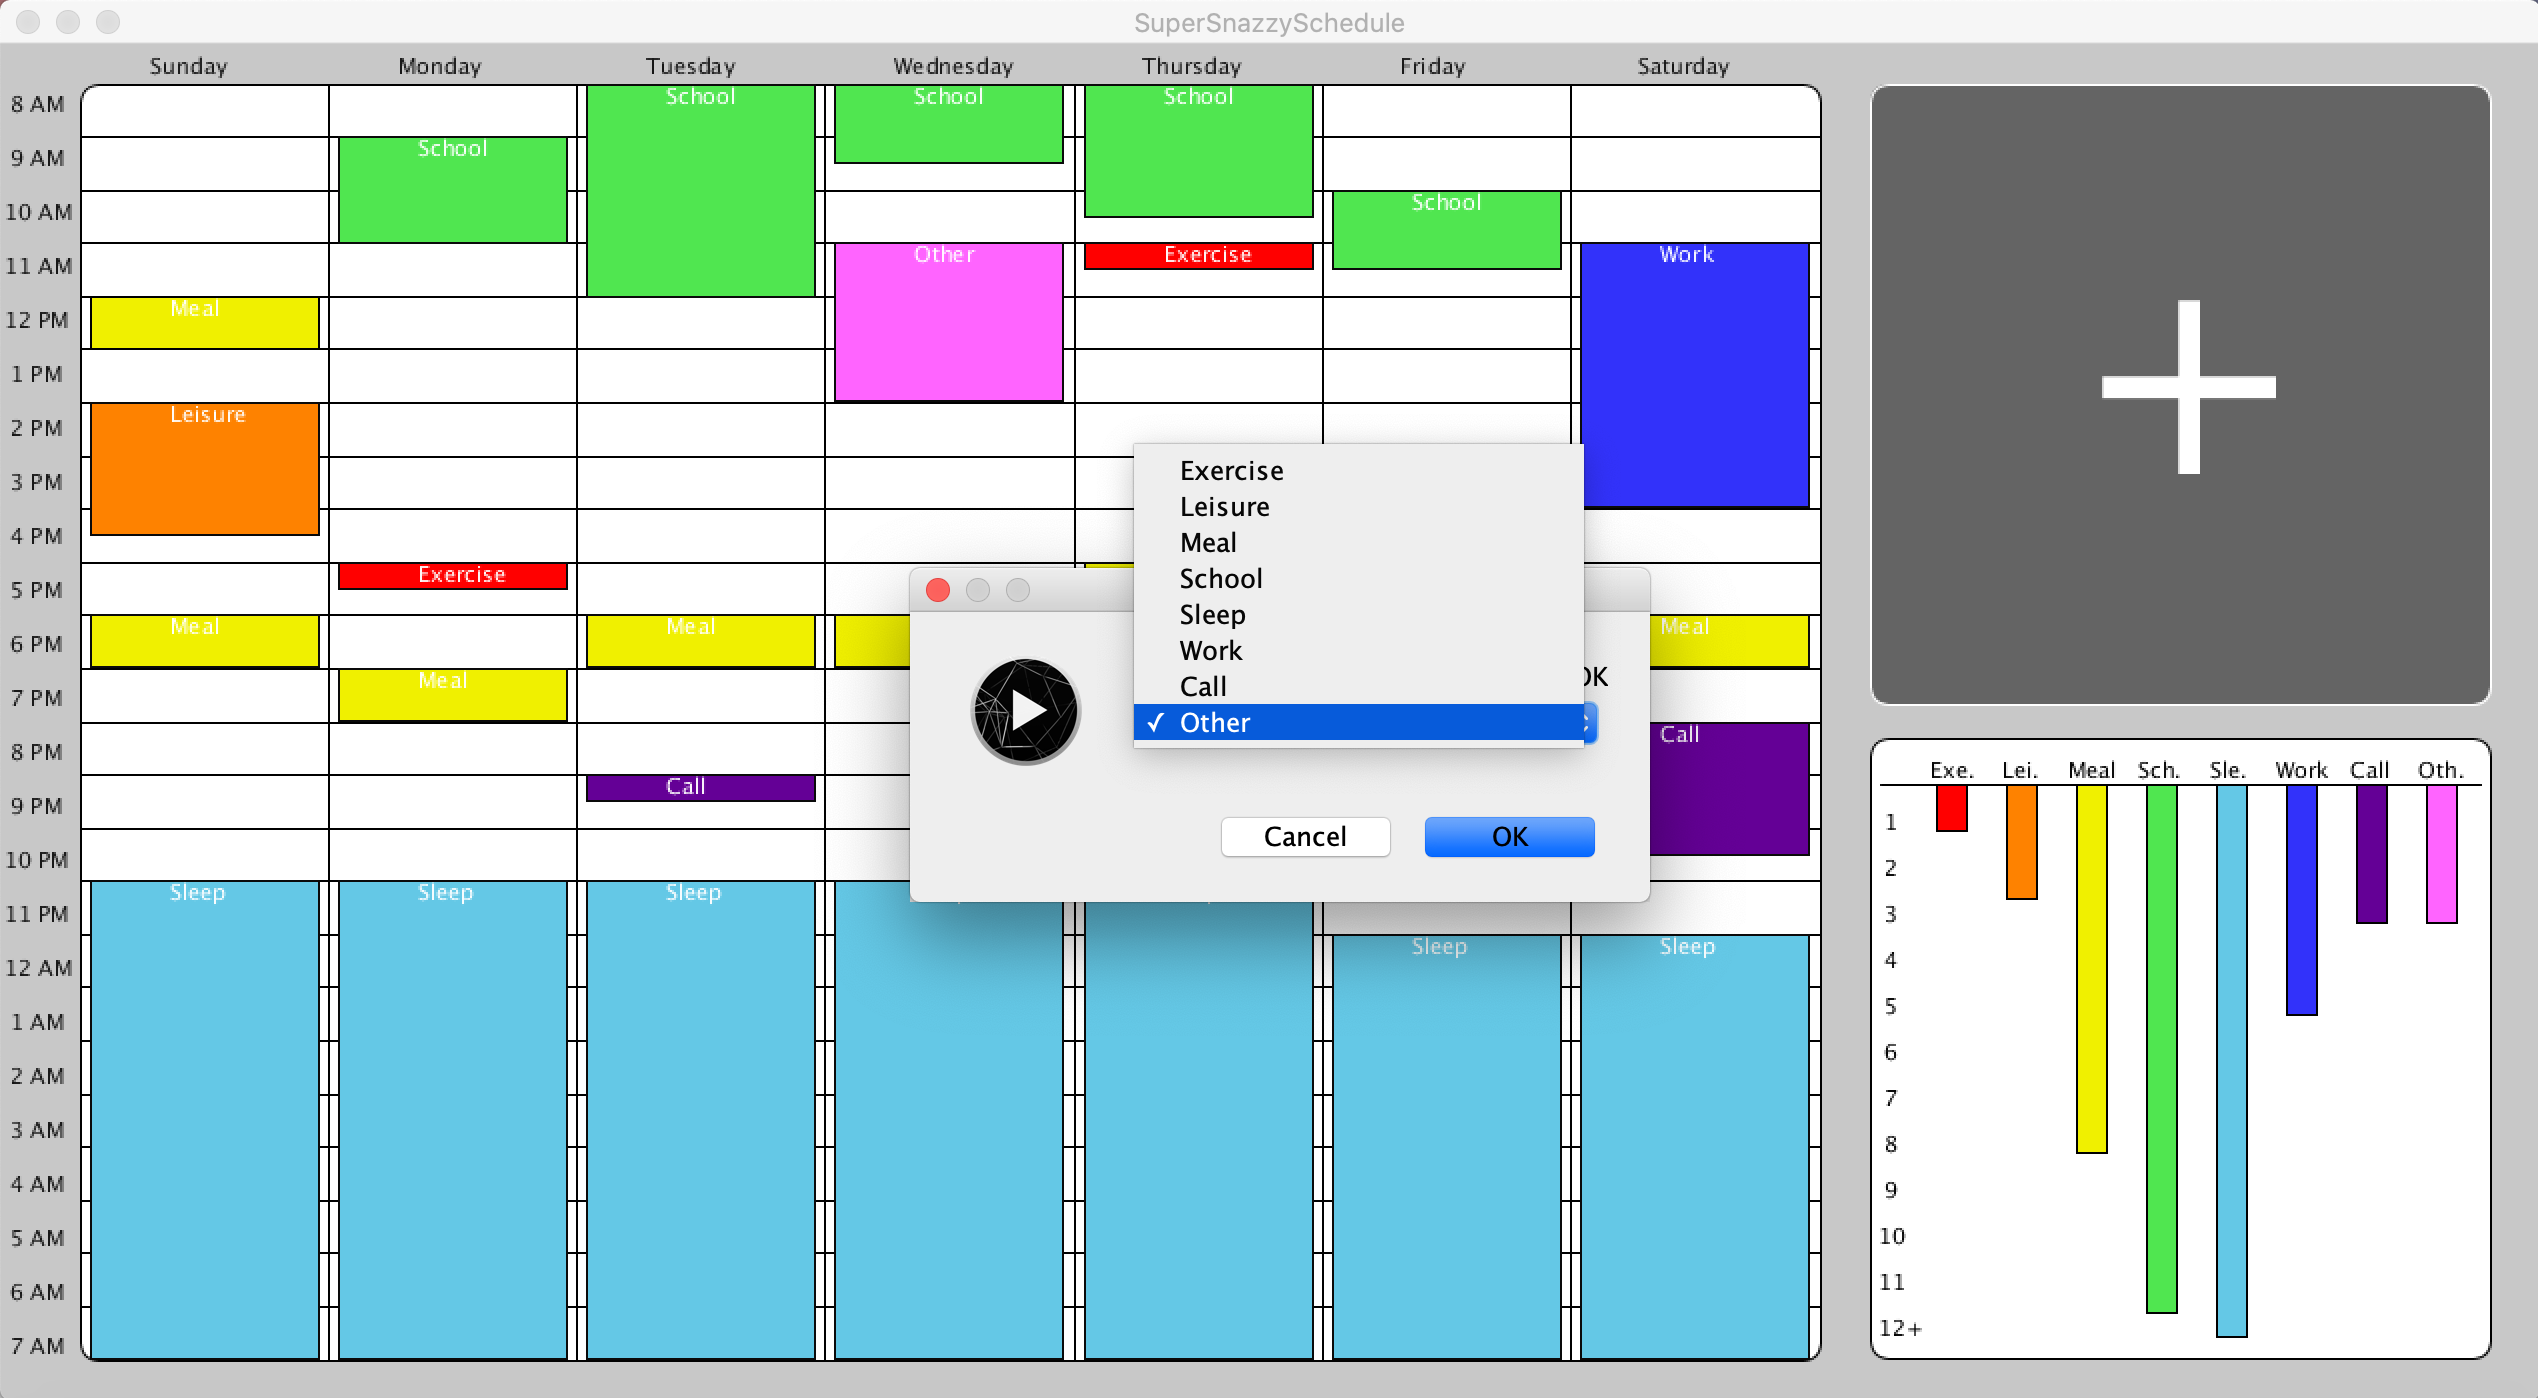Click Tuesday's purple Call event
Viewport: 2538px width, 1398px height.
click(700, 788)
